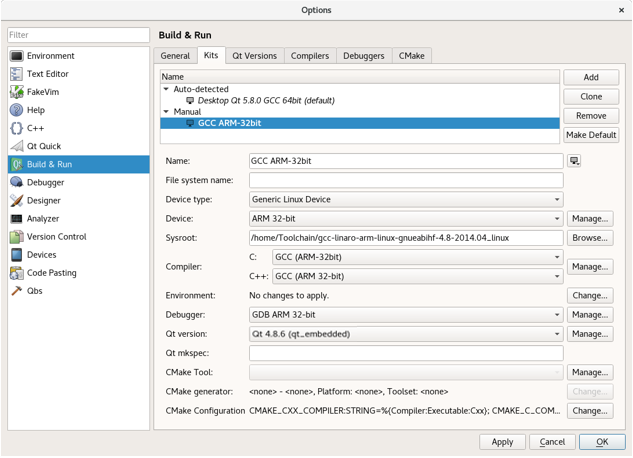Viewport: 633px width, 458px height.
Task: Click the monitor icon of GCC ARM-32bit kit
Action: pyautogui.click(x=190, y=123)
